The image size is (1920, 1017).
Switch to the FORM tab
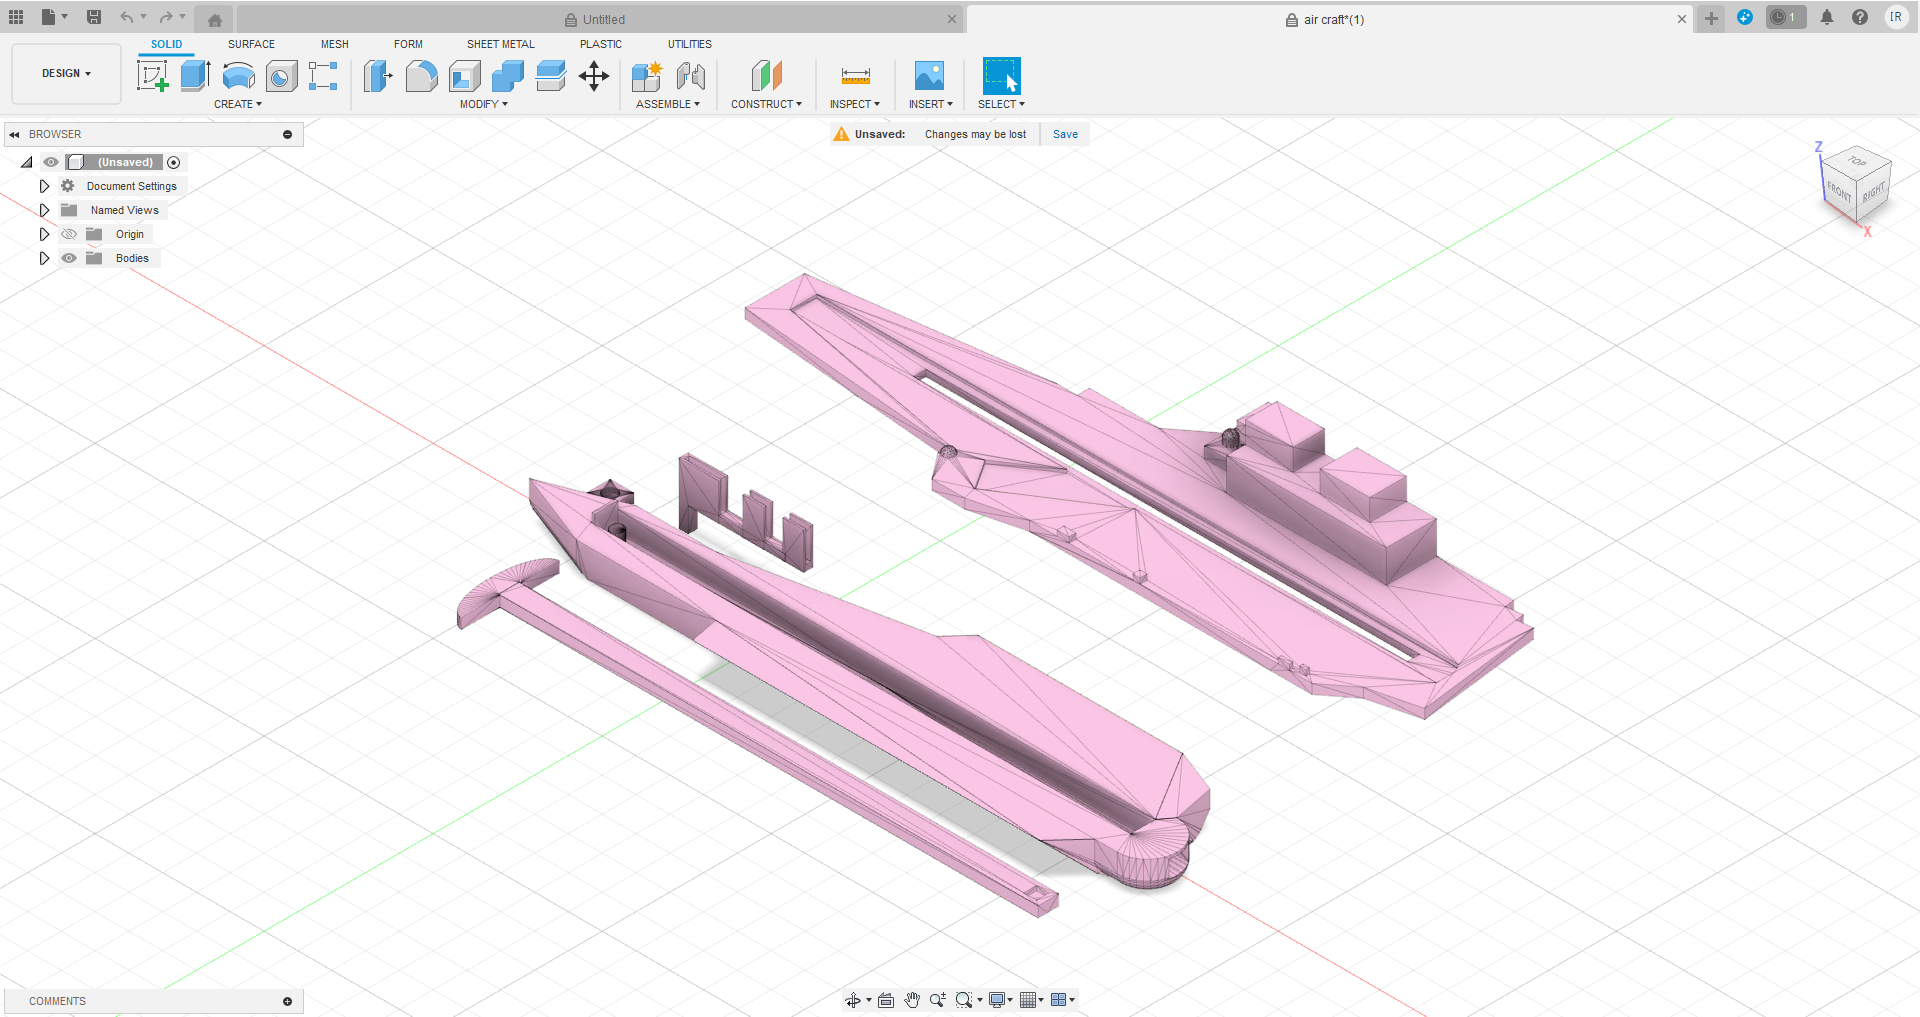coord(408,44)
